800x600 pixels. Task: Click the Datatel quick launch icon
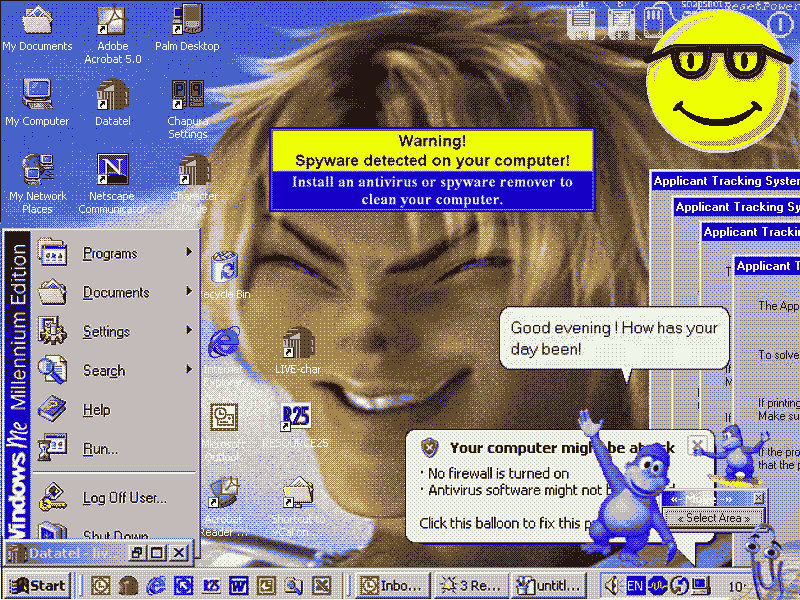pyautogui.click(x=128, y=585)
